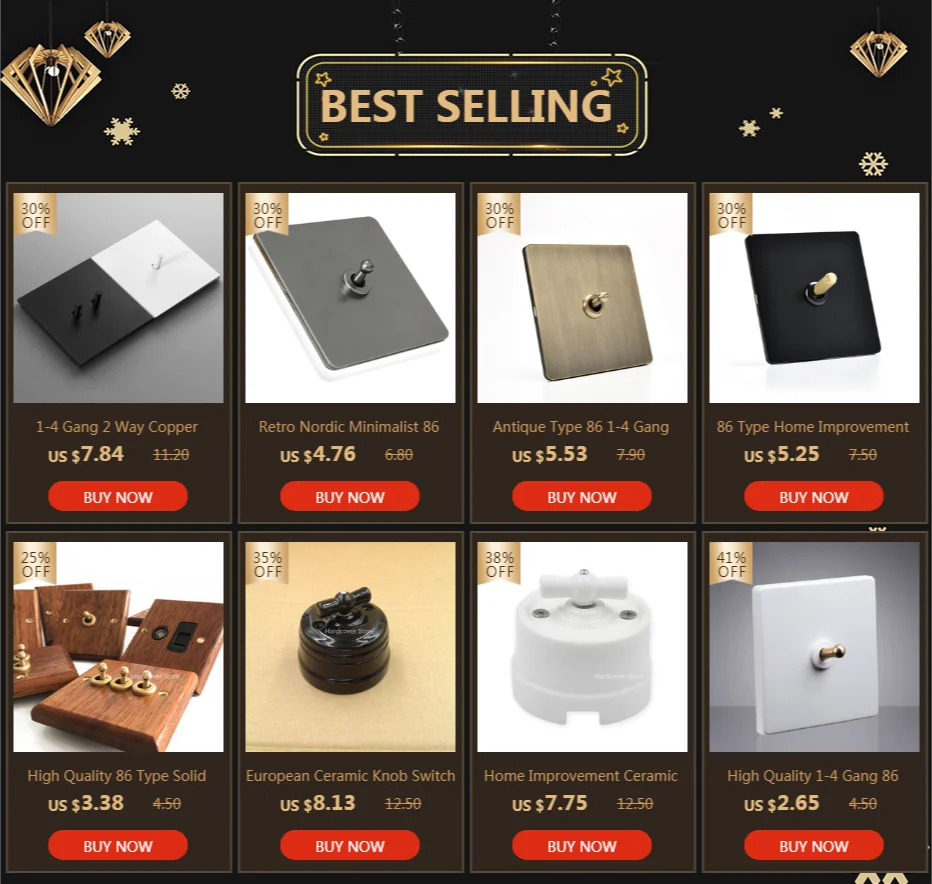The width and height of the screenshot is (932, 884).
Task: Click BUY NOW for European Ceramic Knob Switch
Action: point(350,845)
